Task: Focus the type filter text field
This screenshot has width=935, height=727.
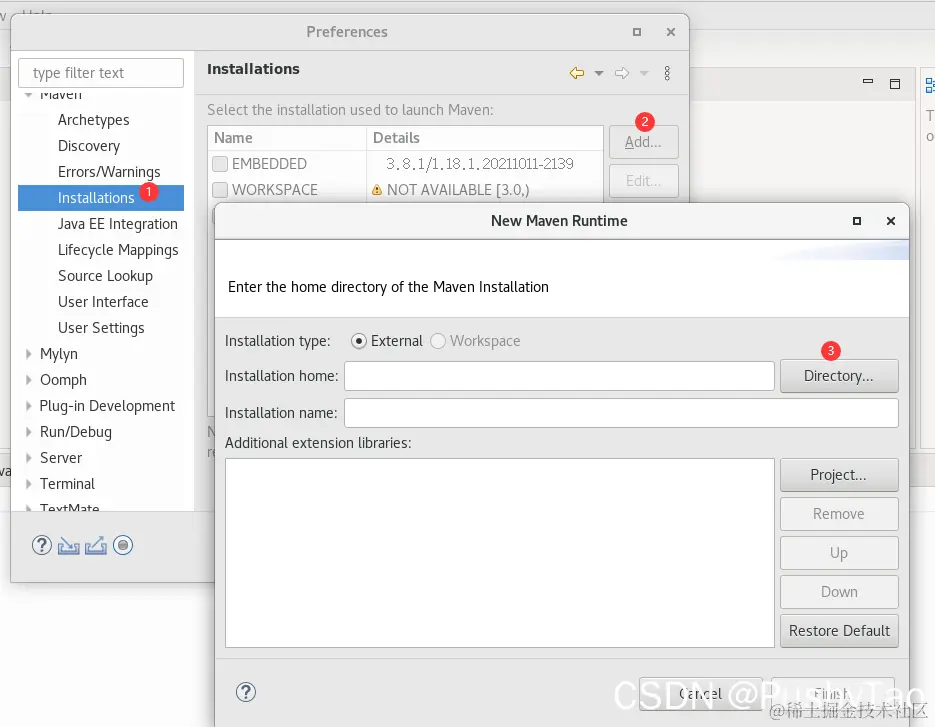Action: [x=101, y=73]
